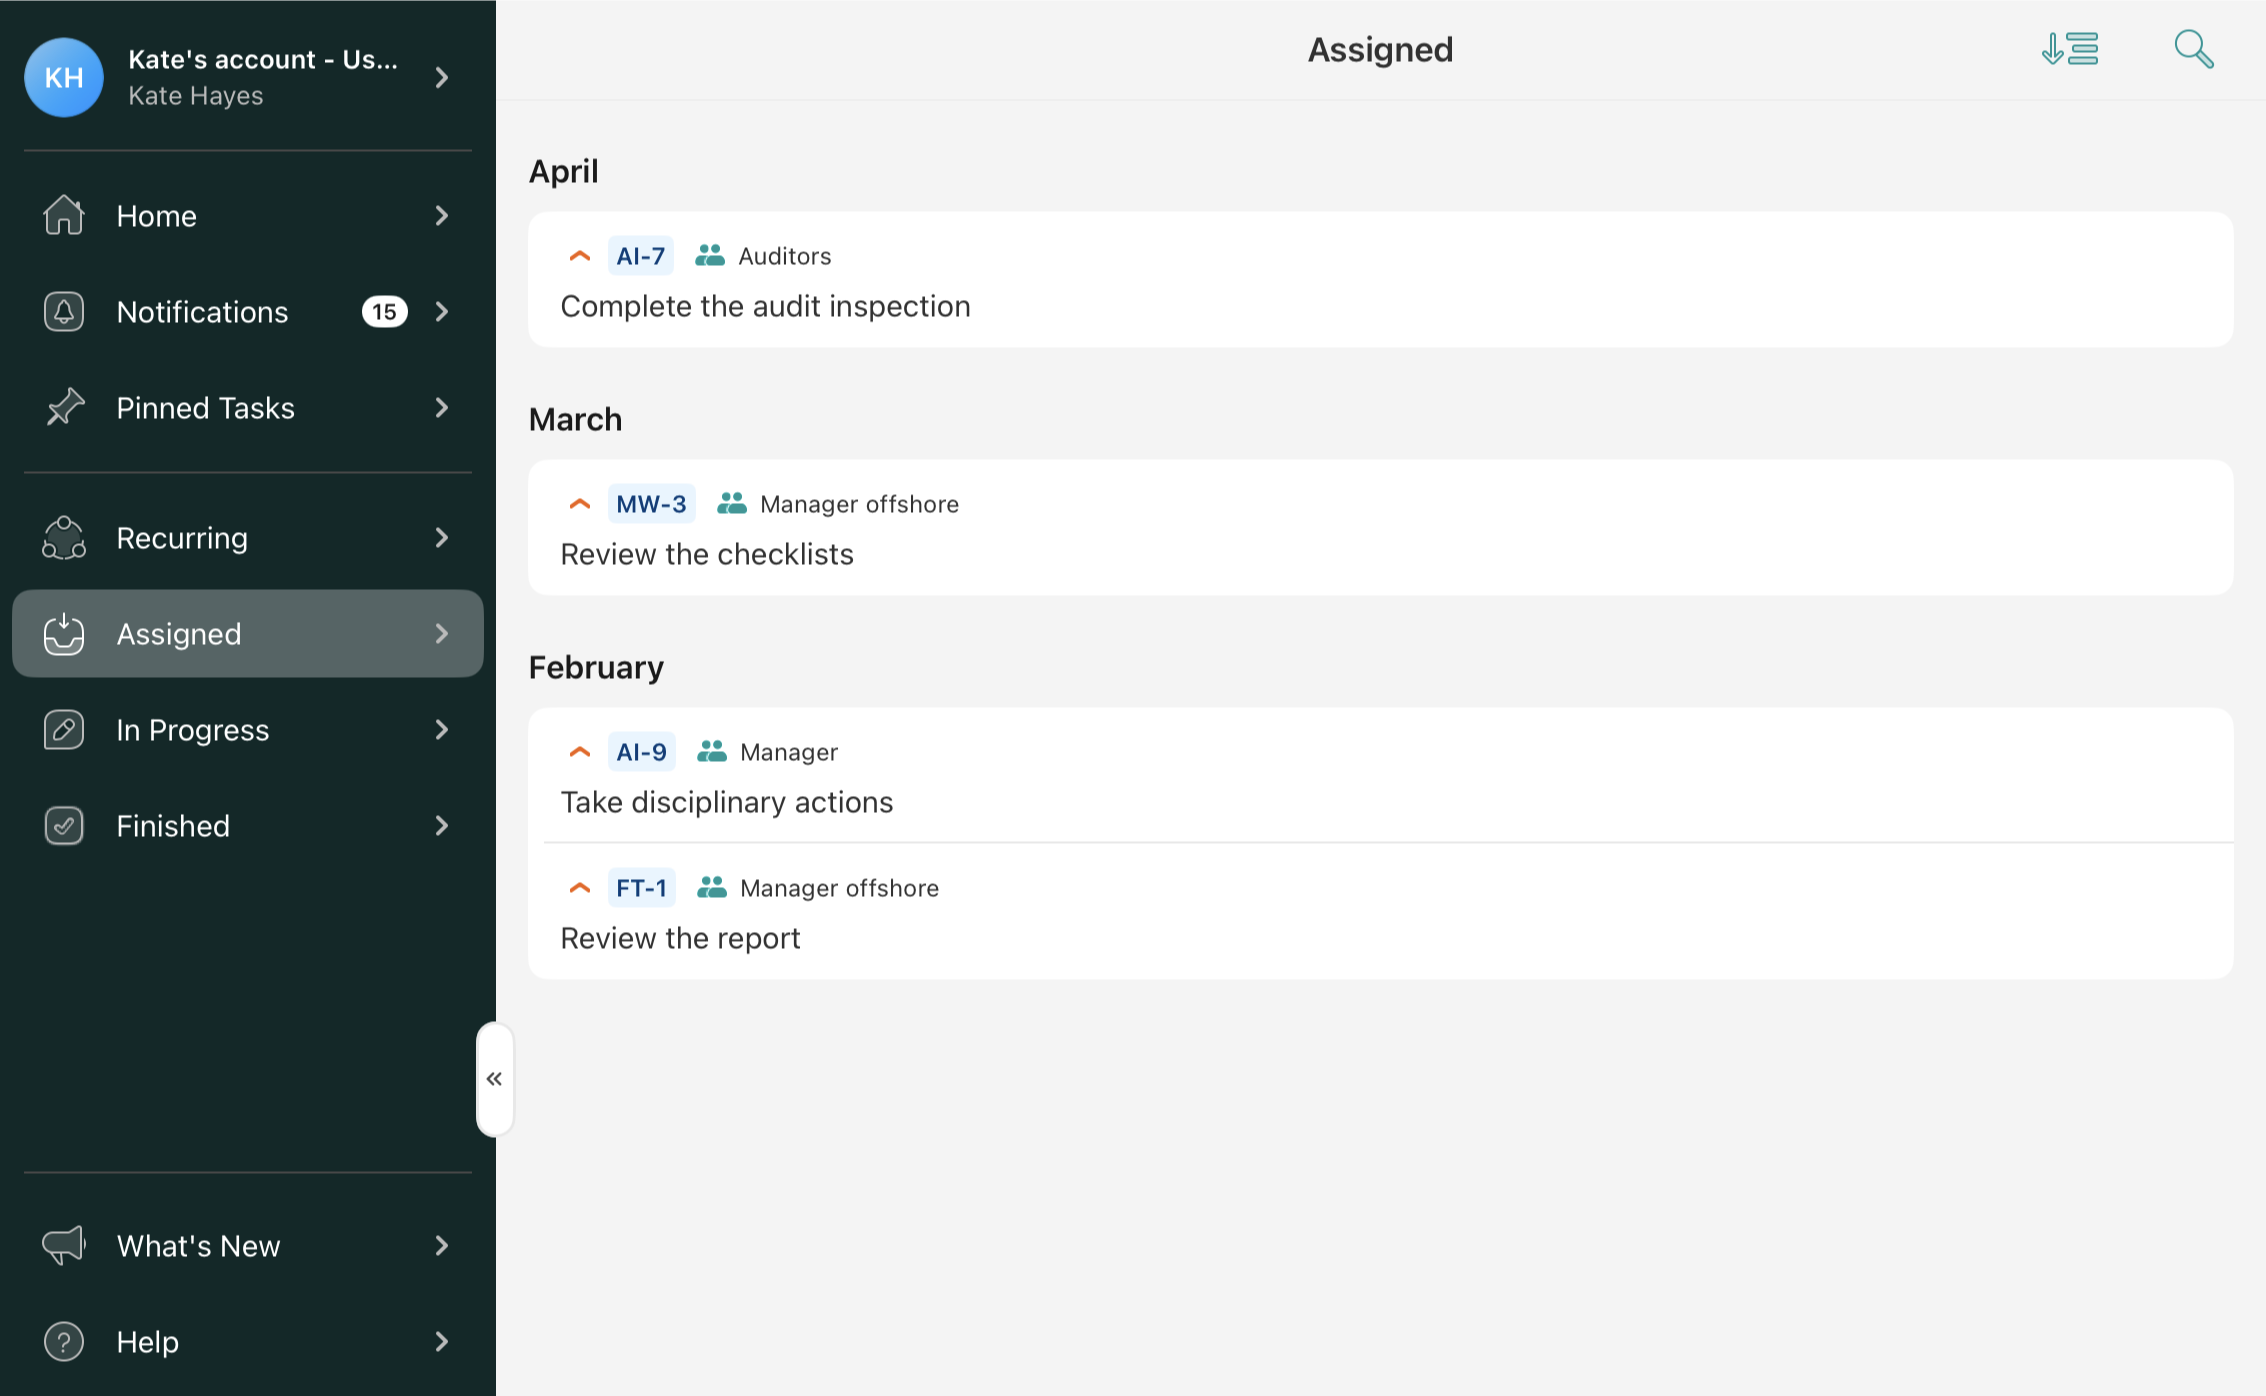2266x1396 pixels.
Task: Click the Auditors group icon on AI-7
Action: (710, 256)
